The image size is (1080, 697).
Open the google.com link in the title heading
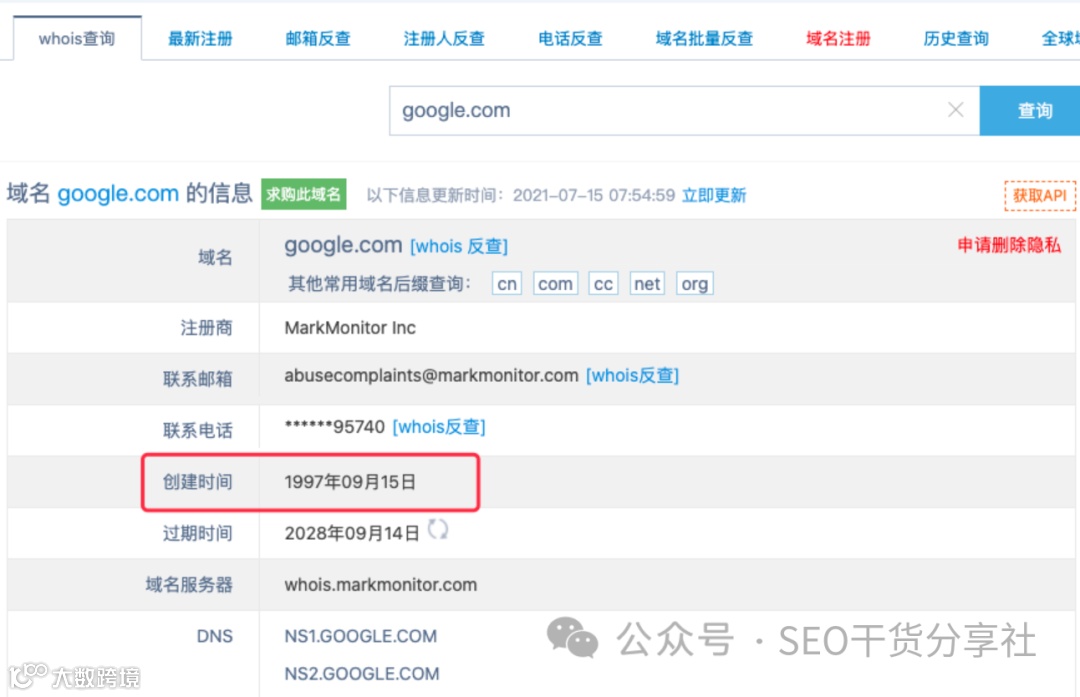coord(118,194)
